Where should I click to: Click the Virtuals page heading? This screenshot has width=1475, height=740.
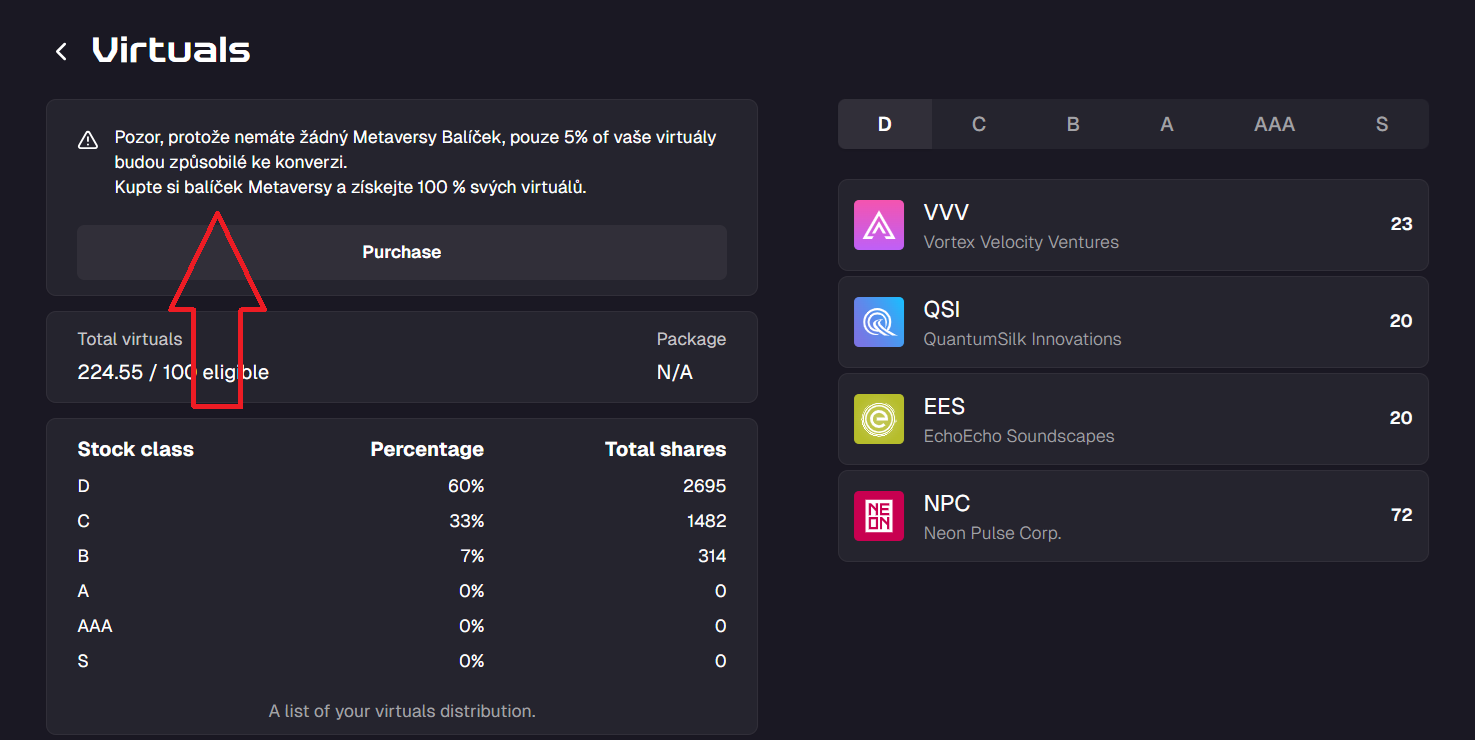(171, 50)
